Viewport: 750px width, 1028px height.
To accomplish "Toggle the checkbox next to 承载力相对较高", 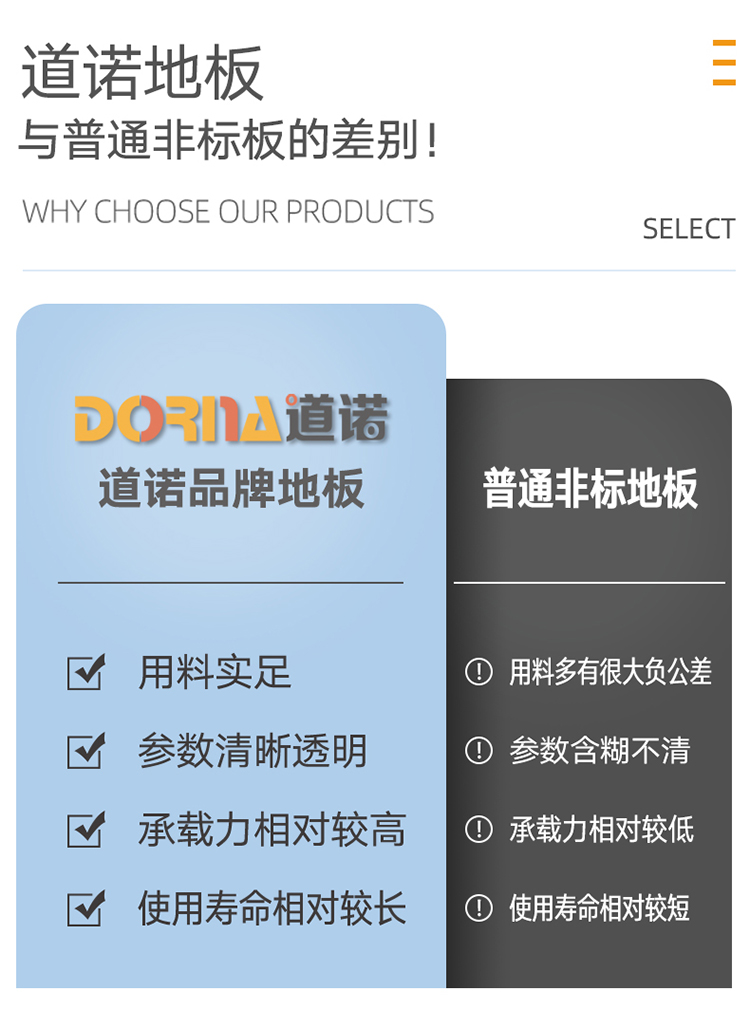I will pos(86,829).
